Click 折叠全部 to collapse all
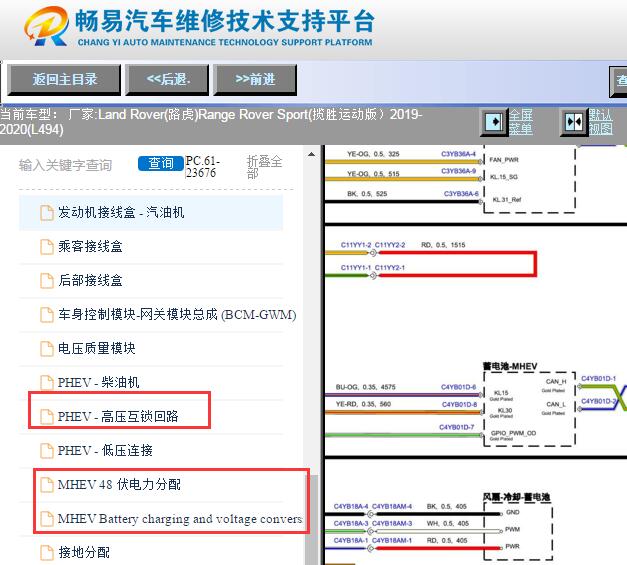627x565 pixels. (264, 167)
